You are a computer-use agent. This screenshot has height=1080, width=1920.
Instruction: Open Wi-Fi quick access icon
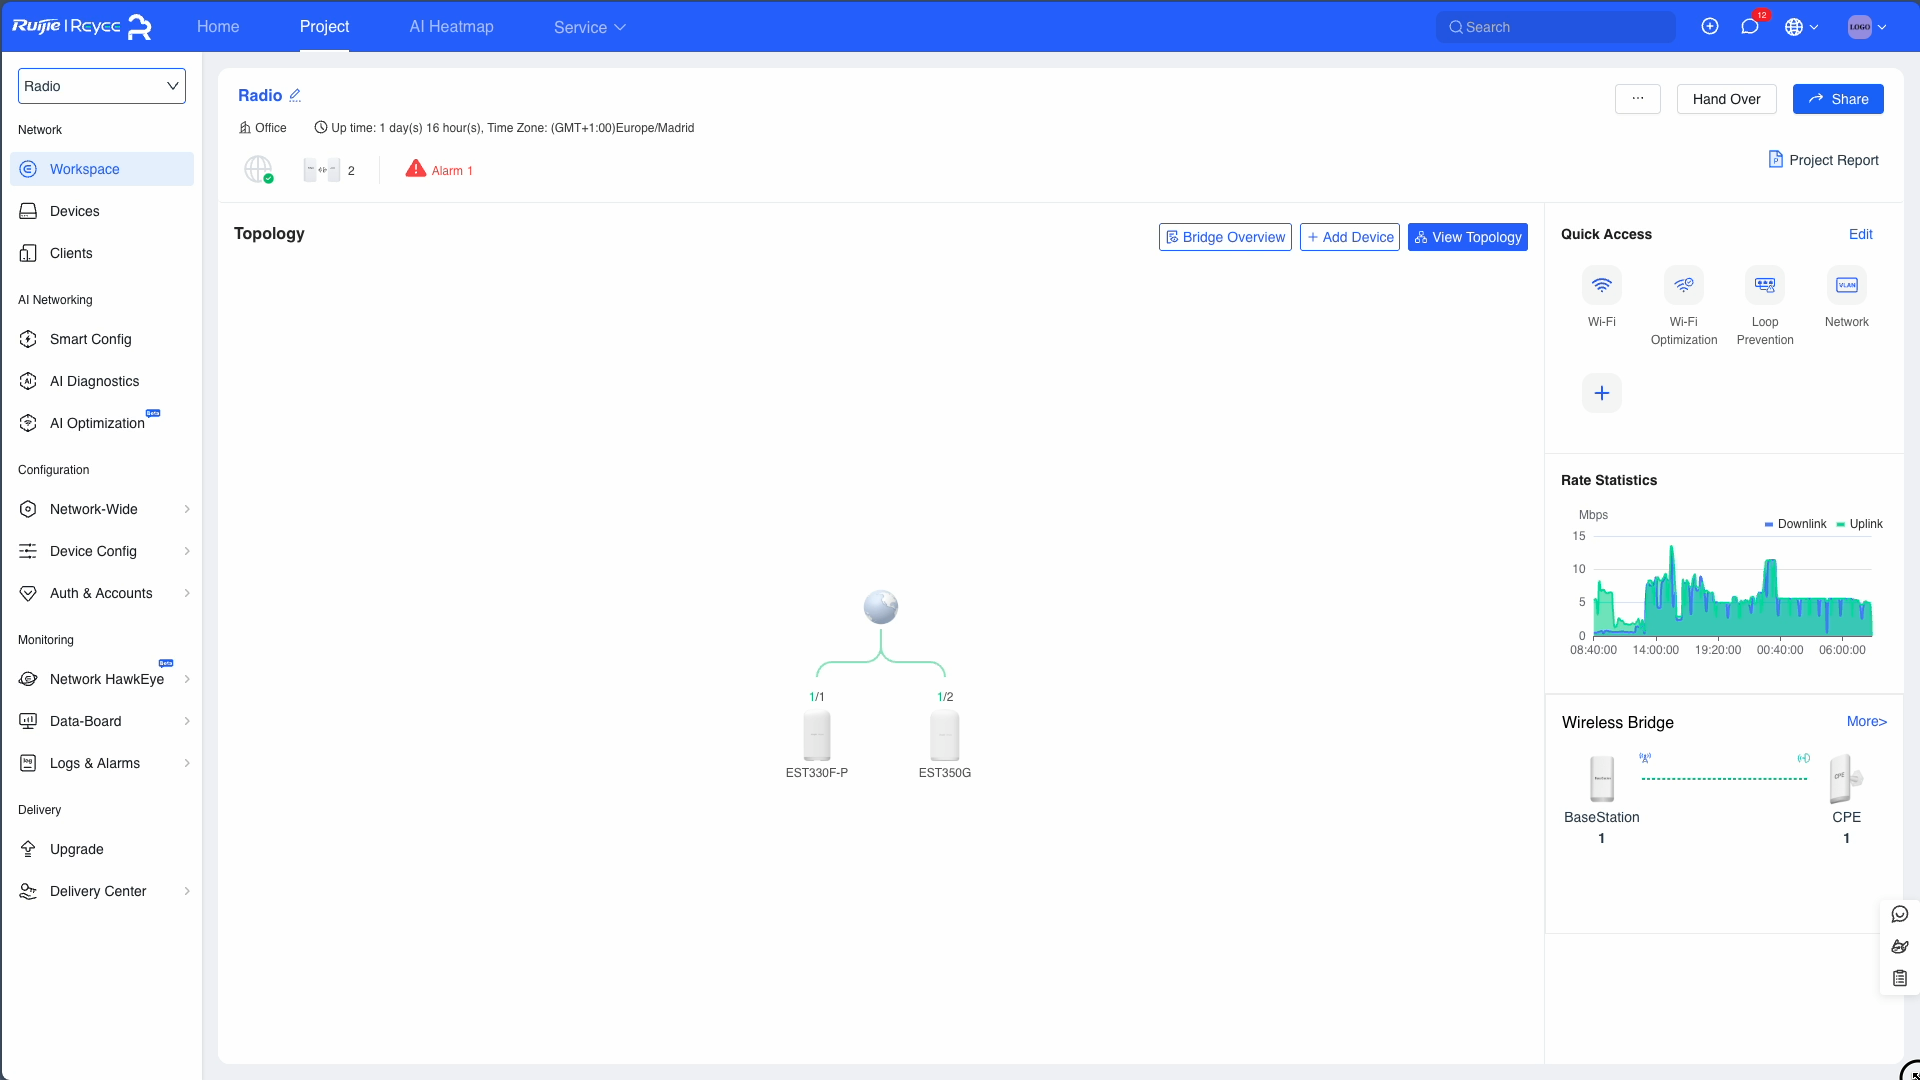(1601, 286)
